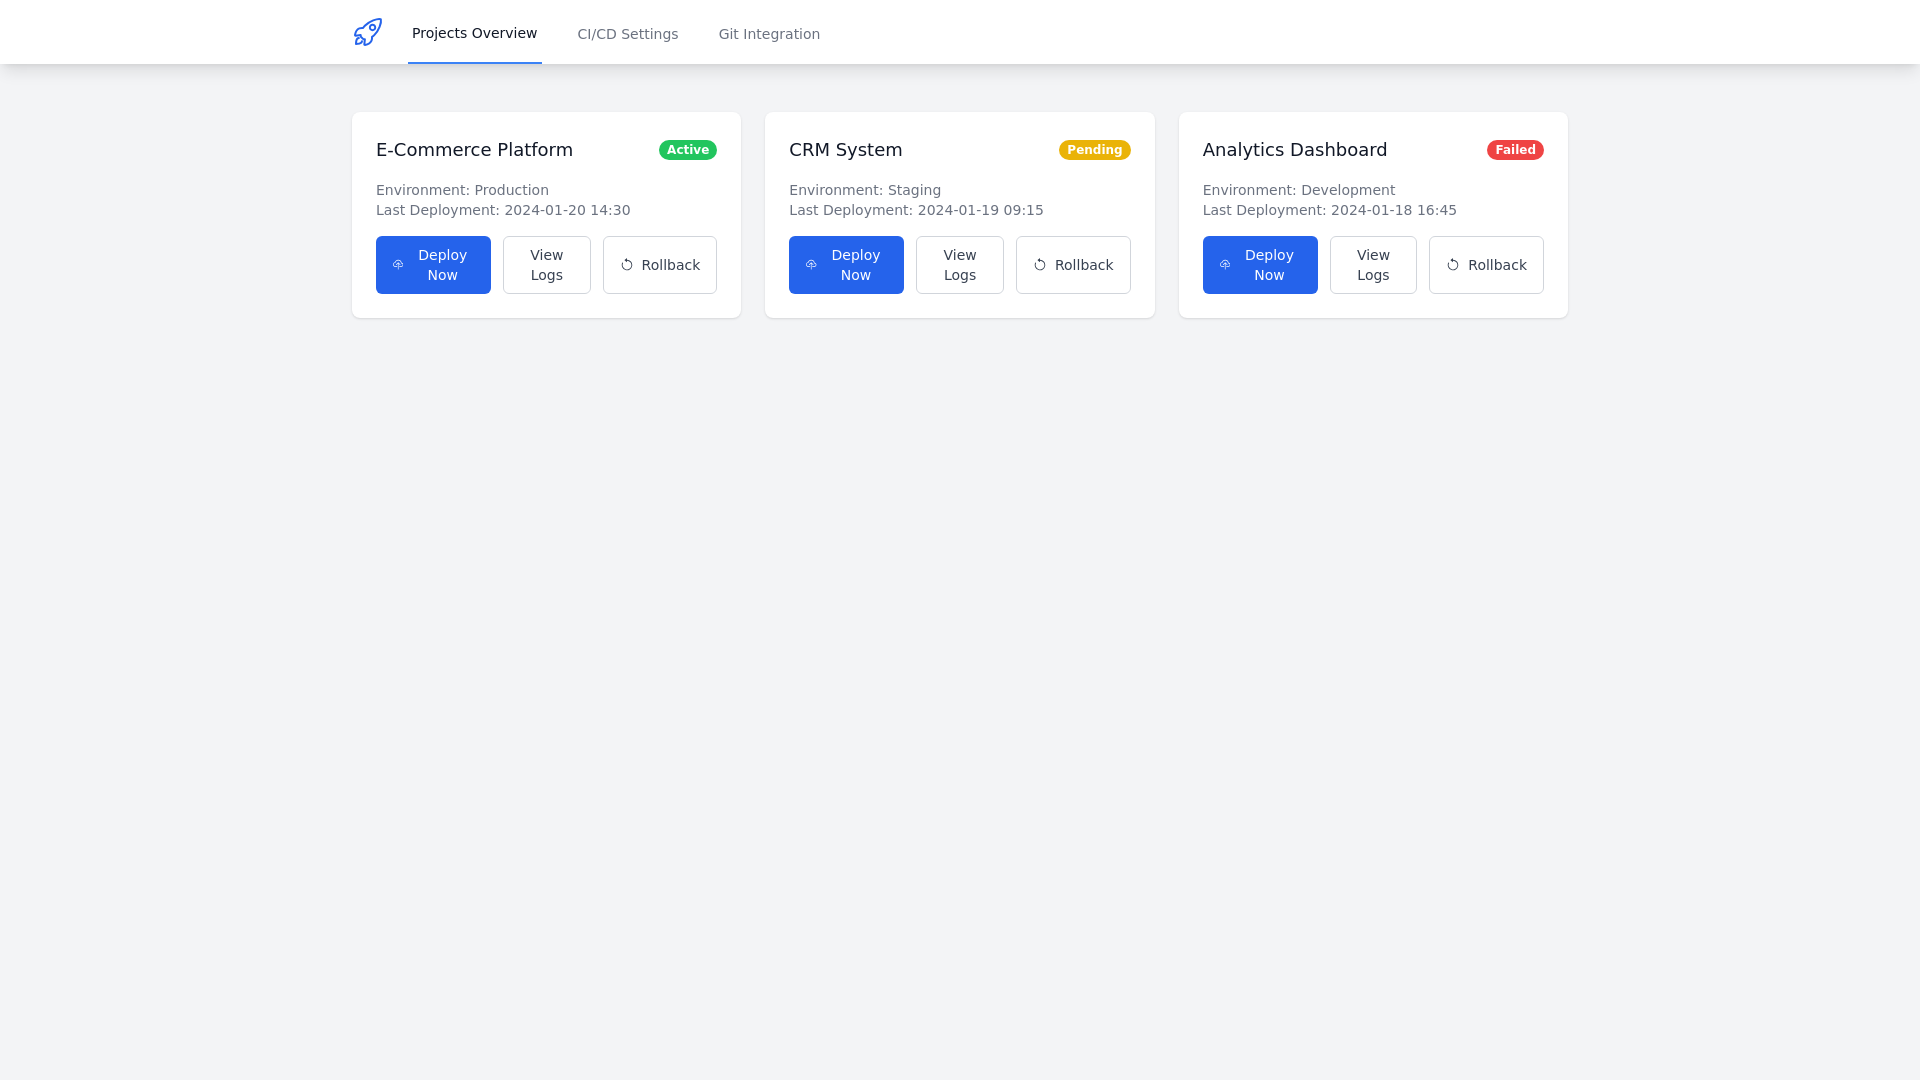Screen dimensions: 1920x1080
Task: Click the rollback arrow icon for Analytics Dashboard
Action: pos(1453,264)
